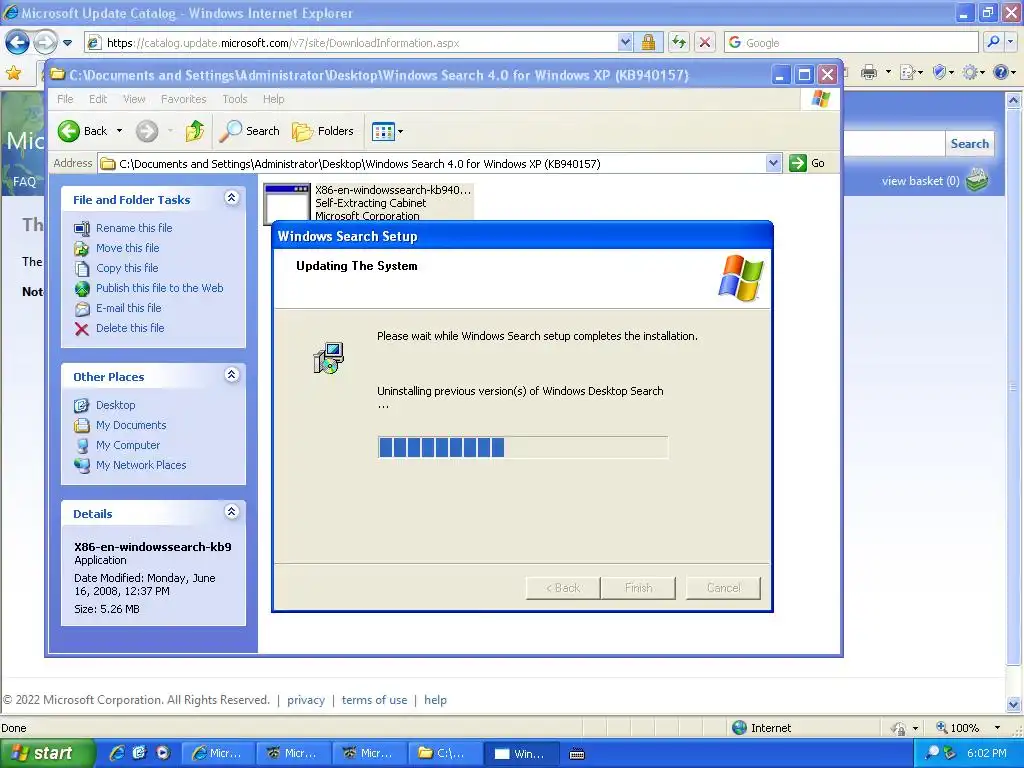Open the IE recent pages dropdown arrow
Image resolution: width=1024 pixels, height=768 pixels.
click(67, 43)
